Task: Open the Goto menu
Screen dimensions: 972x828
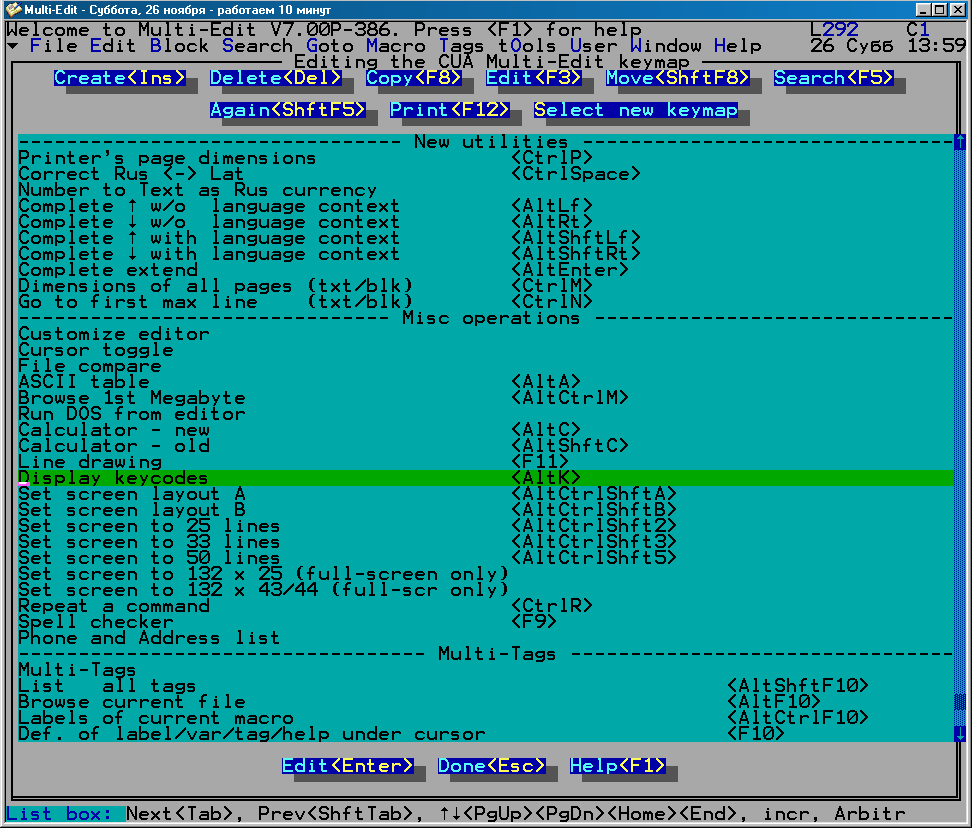Action: pos(330,46)
